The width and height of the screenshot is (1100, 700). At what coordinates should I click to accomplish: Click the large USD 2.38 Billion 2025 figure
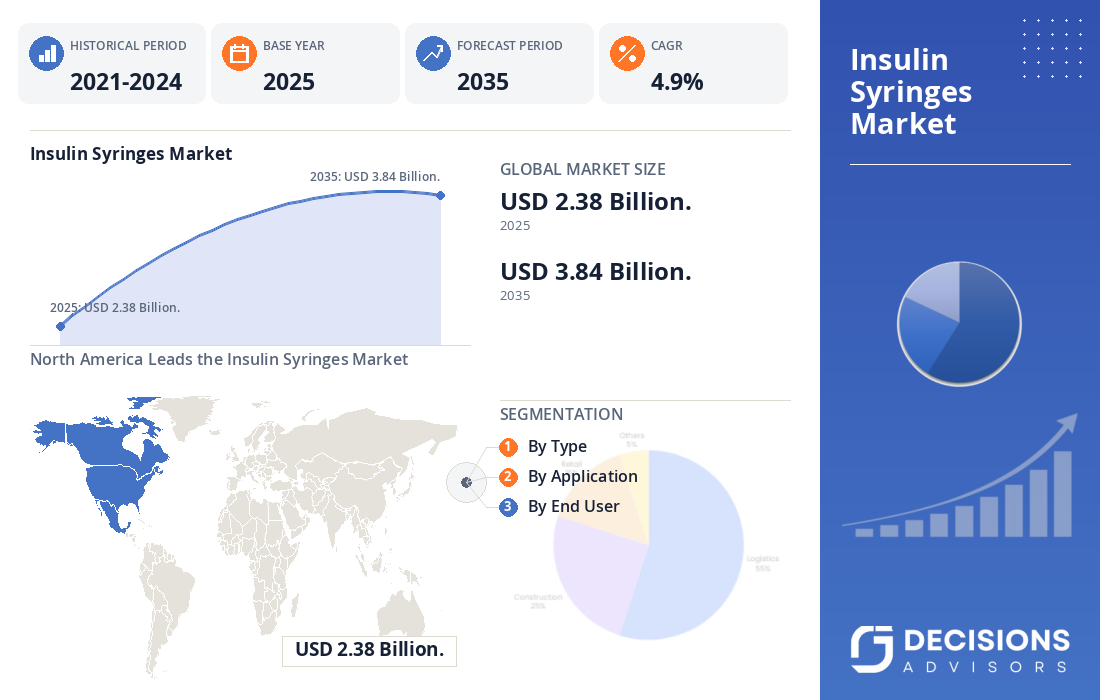click(596, 202)
